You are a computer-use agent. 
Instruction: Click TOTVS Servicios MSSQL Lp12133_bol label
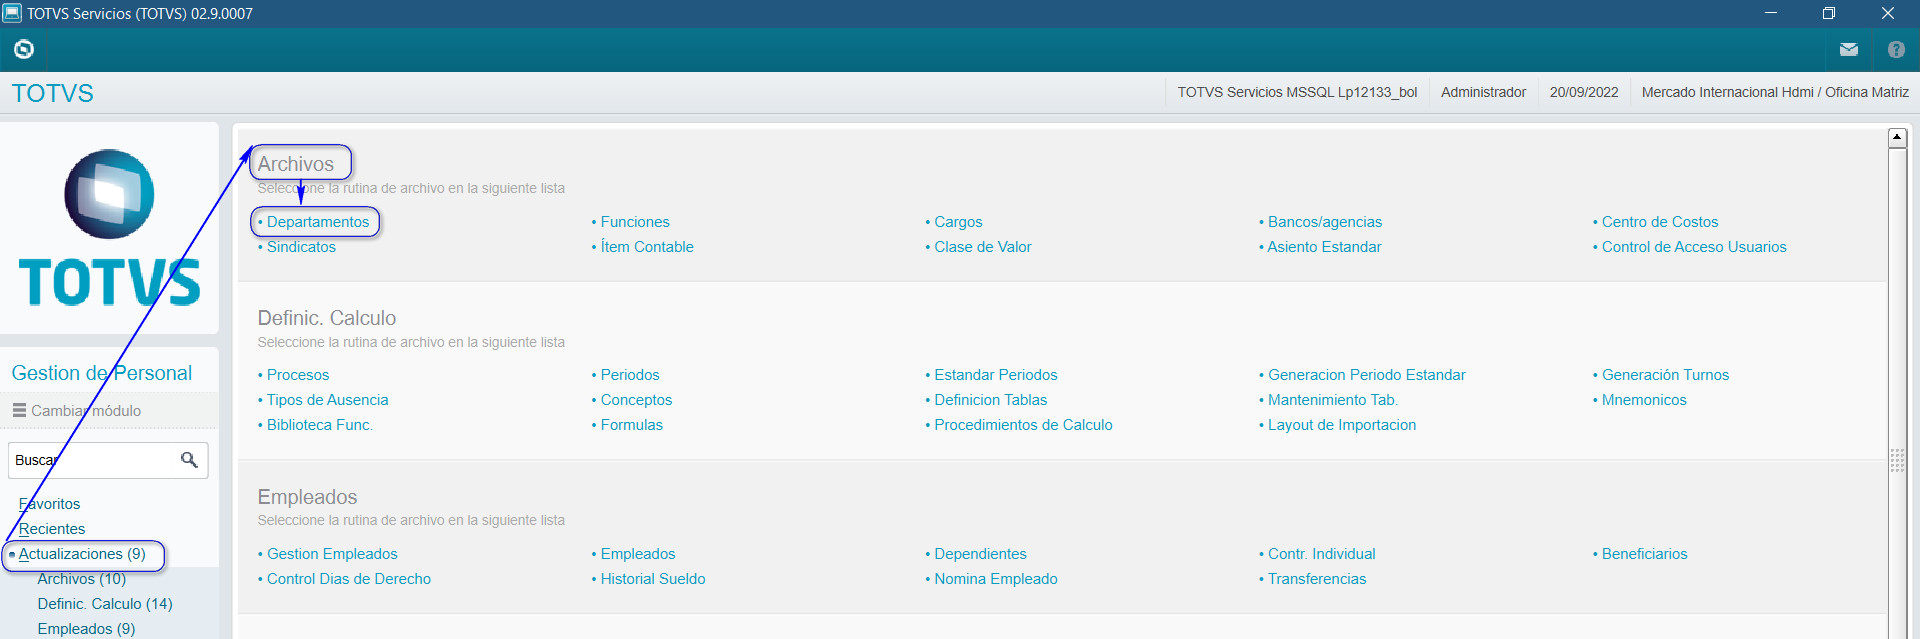1297,92
